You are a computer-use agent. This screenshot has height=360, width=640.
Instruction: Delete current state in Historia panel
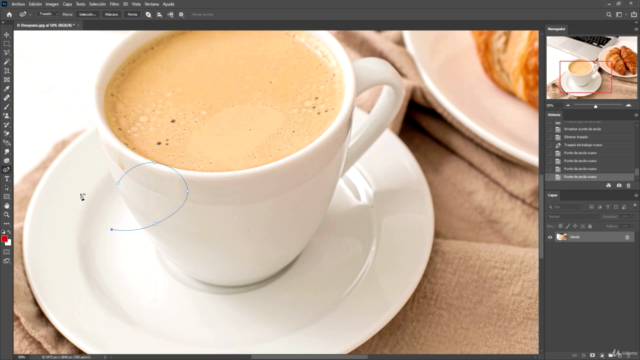629,185
